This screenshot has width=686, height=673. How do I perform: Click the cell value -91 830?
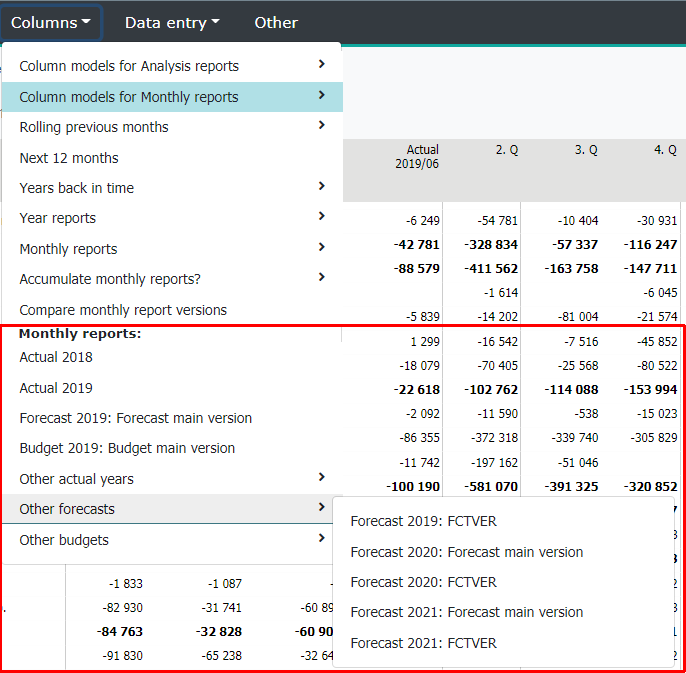[x=122, y=655]
